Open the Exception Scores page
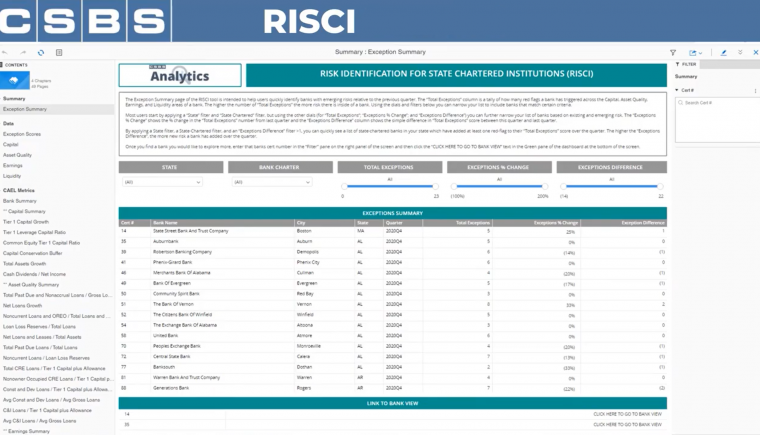Image resolution: width=760 pixels, height=435 pixels. tap(22, 134)
